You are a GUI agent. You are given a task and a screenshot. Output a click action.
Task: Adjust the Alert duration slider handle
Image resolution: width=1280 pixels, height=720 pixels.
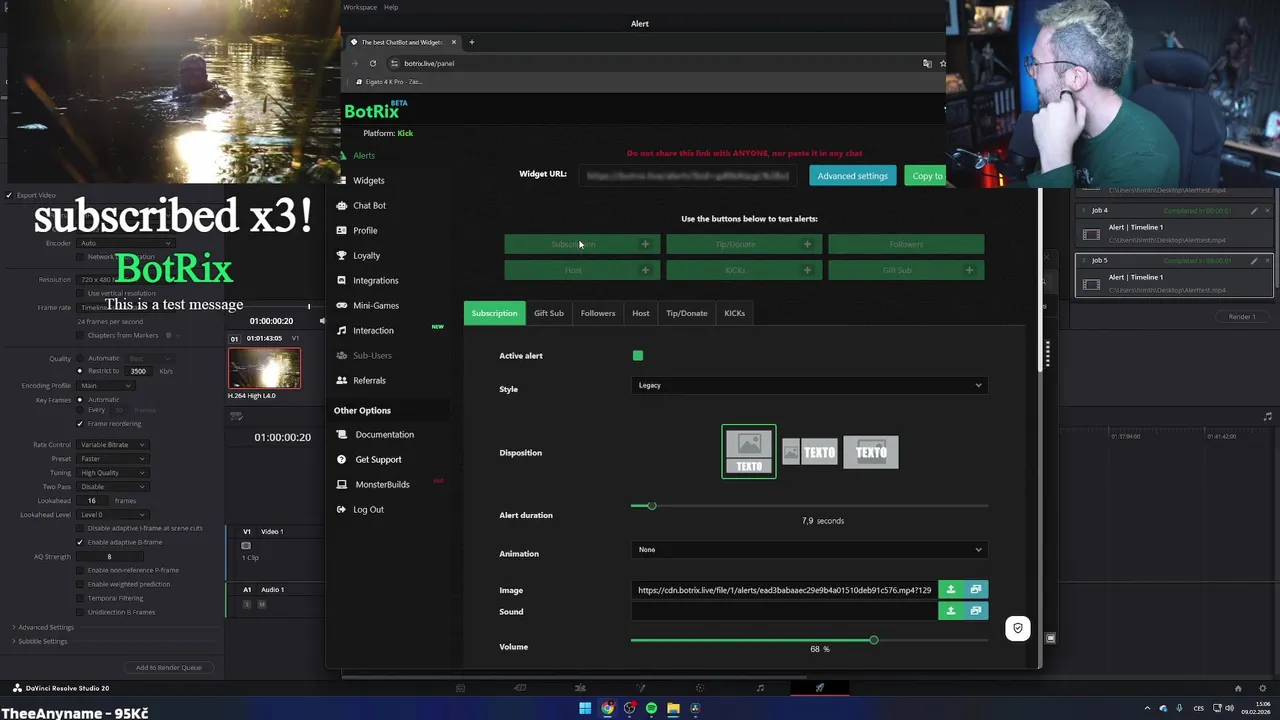click(x=652, y=506)
